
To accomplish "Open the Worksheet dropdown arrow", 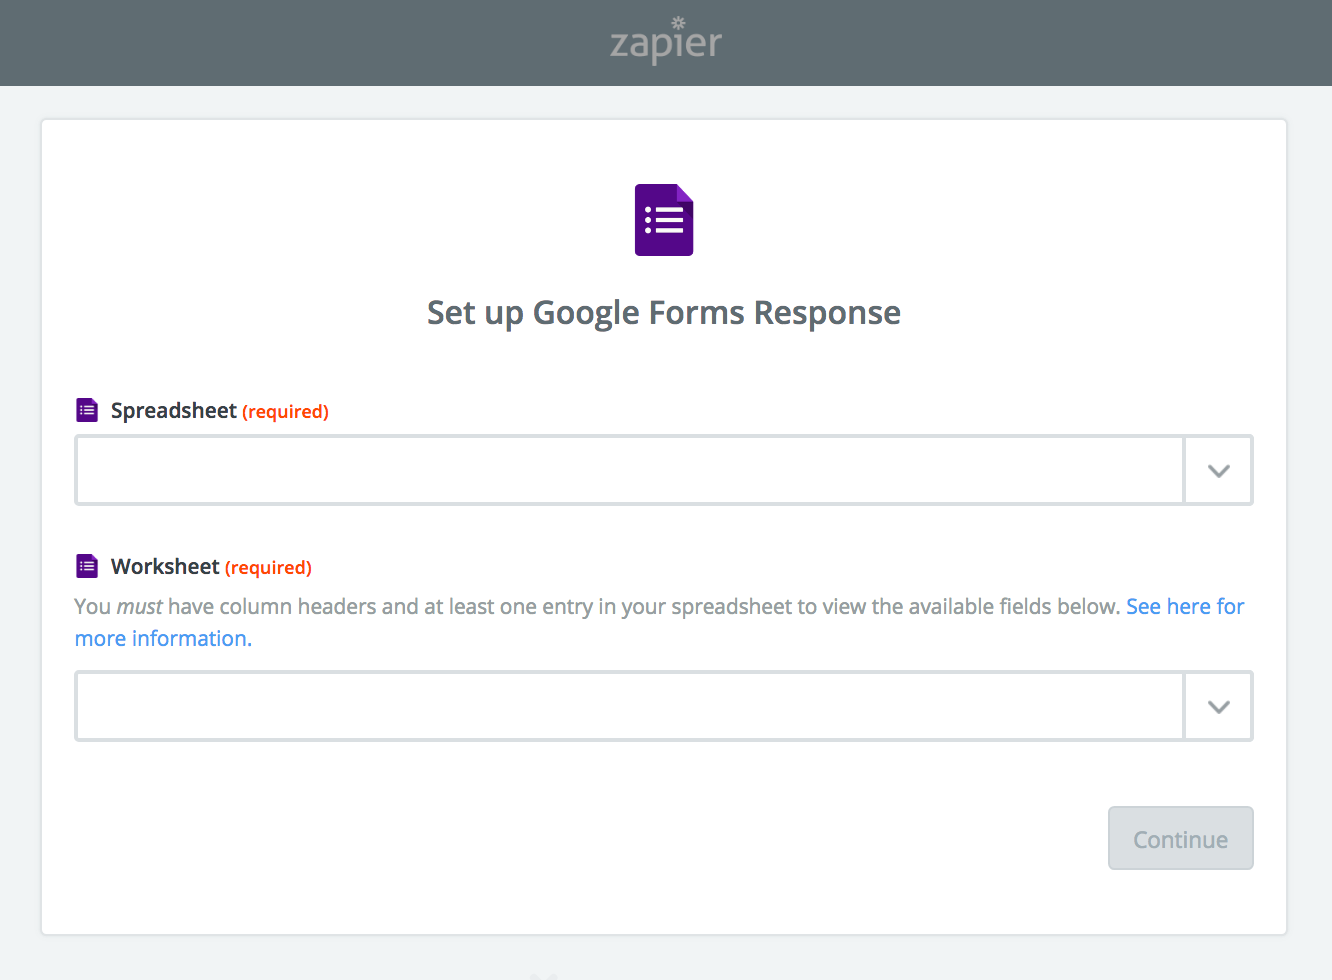I will click(x=1218, y=706).
